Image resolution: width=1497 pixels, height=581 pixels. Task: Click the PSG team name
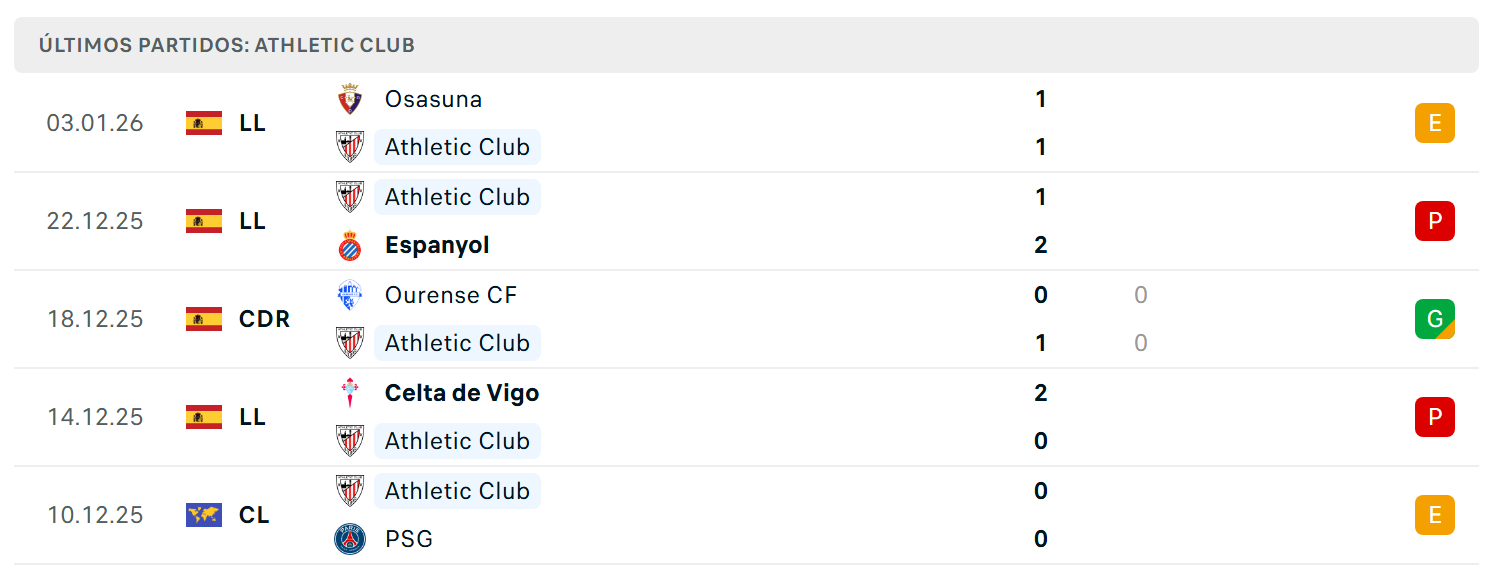coord(409,539)
